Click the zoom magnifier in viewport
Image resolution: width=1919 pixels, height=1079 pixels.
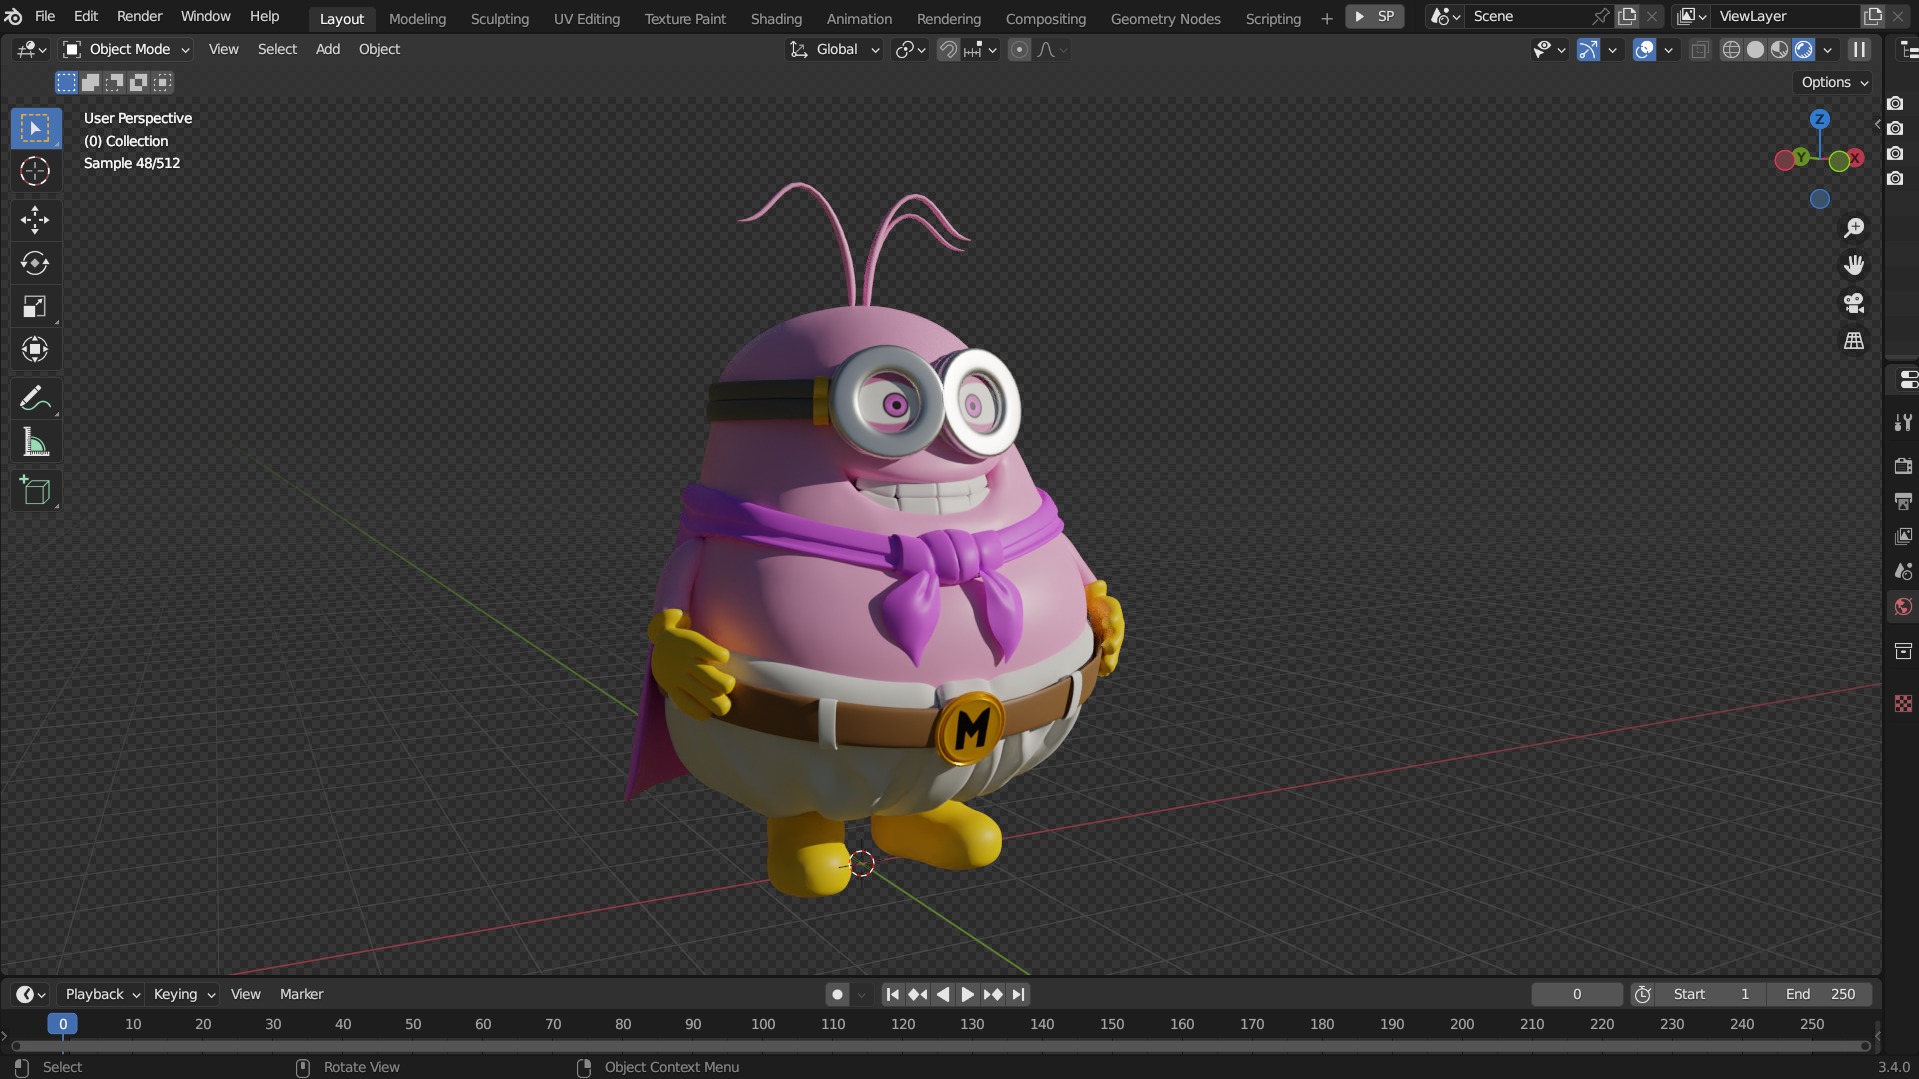pyautogui.click(x=1854, y=228)
